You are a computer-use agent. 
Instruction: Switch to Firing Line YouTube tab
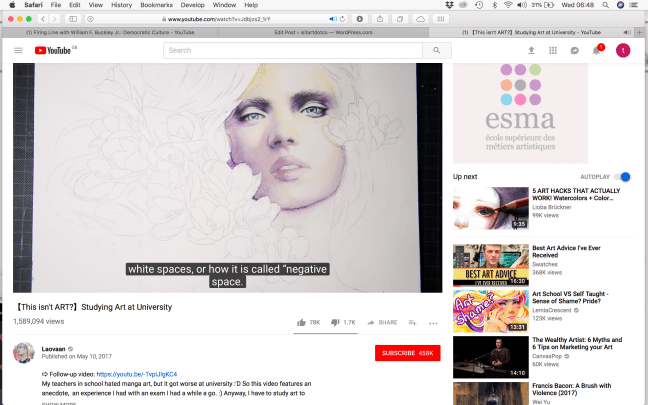coord(110,32)
